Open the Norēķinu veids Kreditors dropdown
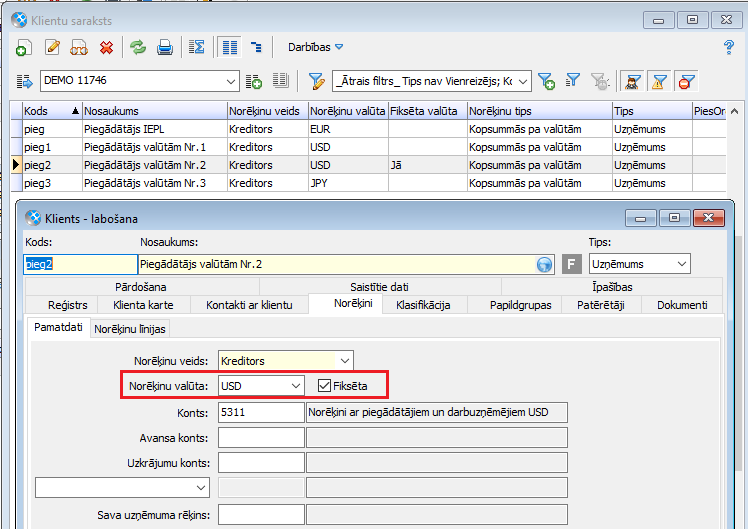 pyautogui.click(x=345, y=361)
